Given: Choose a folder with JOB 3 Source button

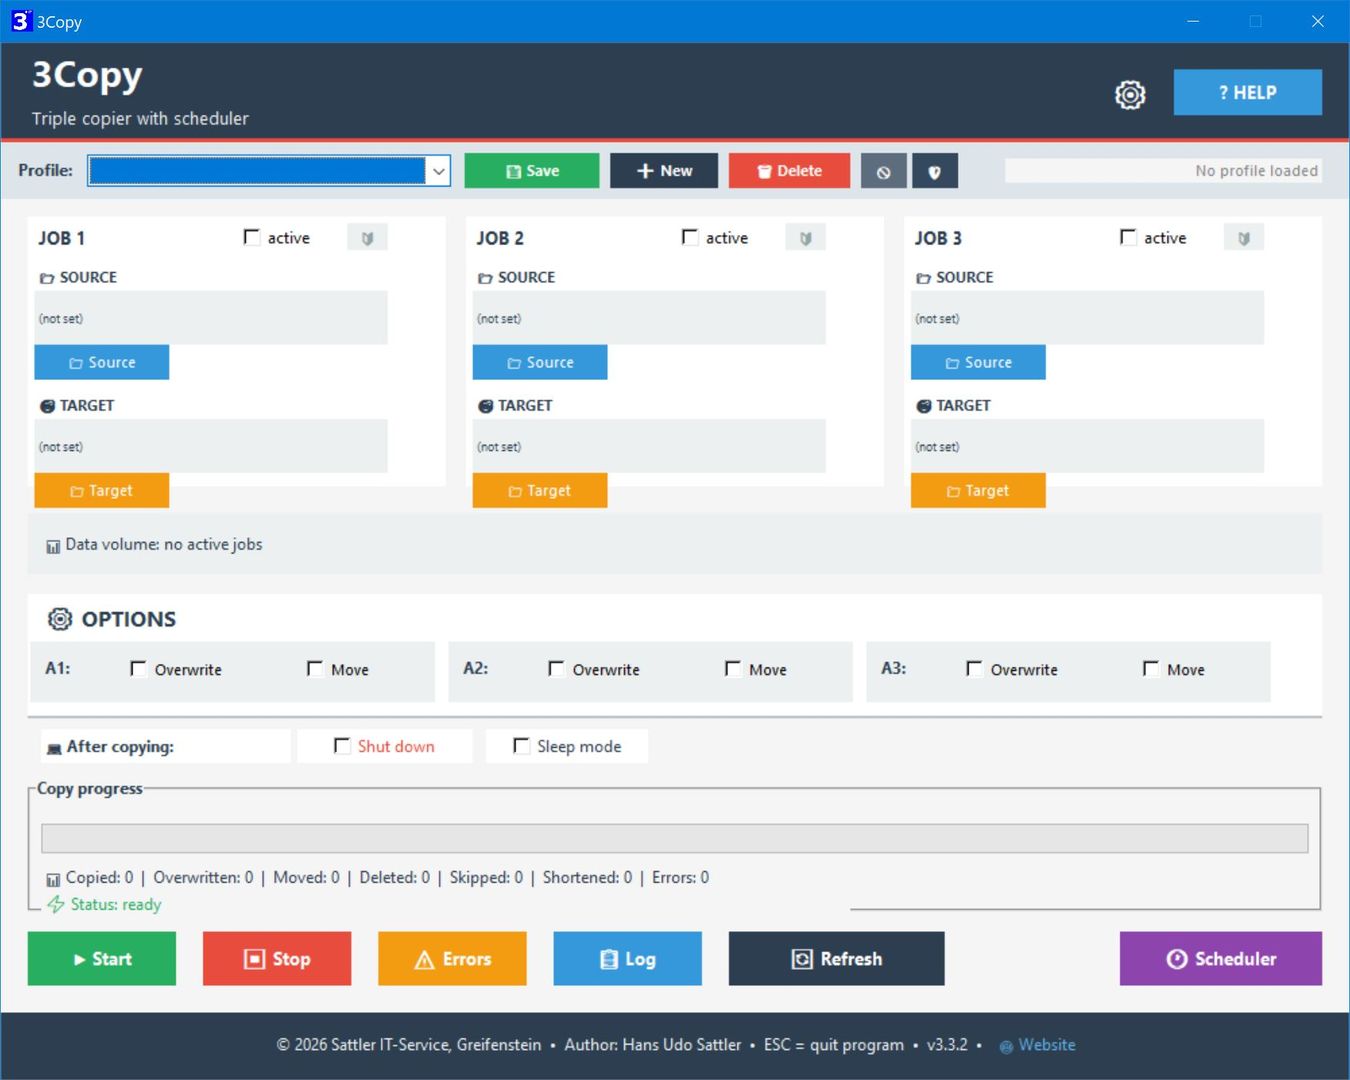Looking at the screenshot, I should pos(978,362).
